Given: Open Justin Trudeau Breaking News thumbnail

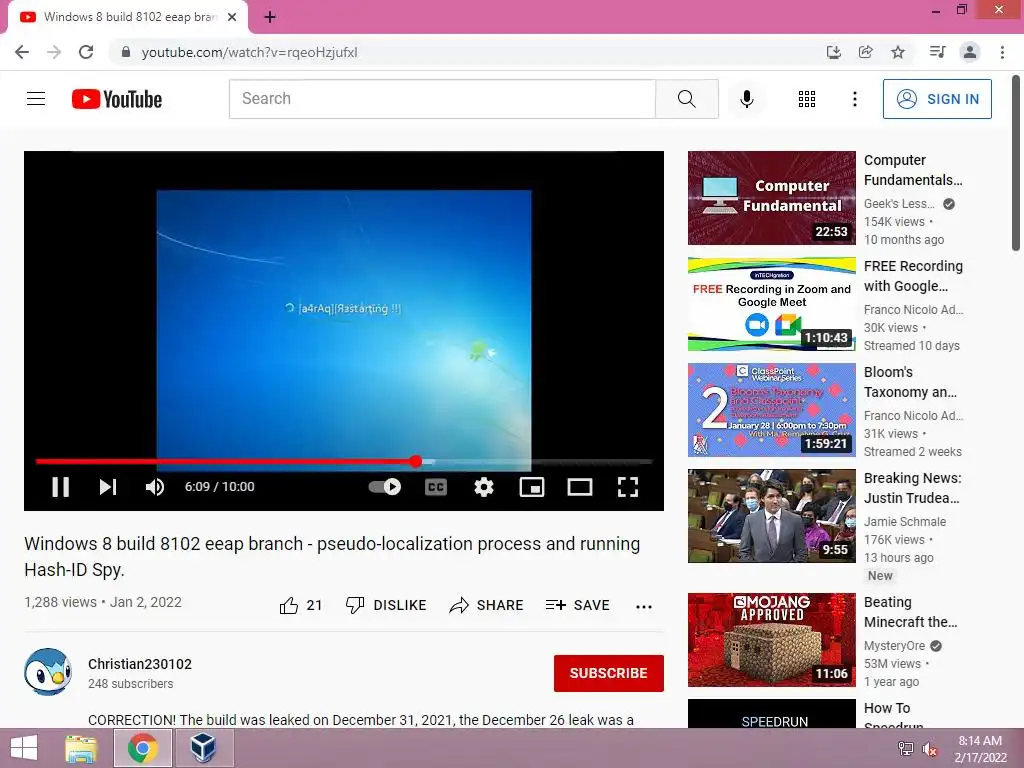Looking at the screenshot, I should pos(771,516).
